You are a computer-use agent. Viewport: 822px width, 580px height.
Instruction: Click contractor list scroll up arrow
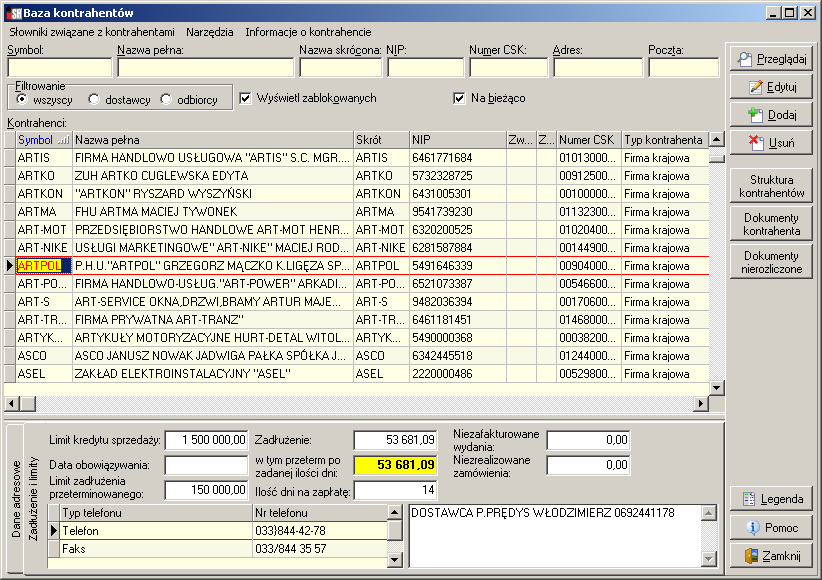tap(716, 139)
